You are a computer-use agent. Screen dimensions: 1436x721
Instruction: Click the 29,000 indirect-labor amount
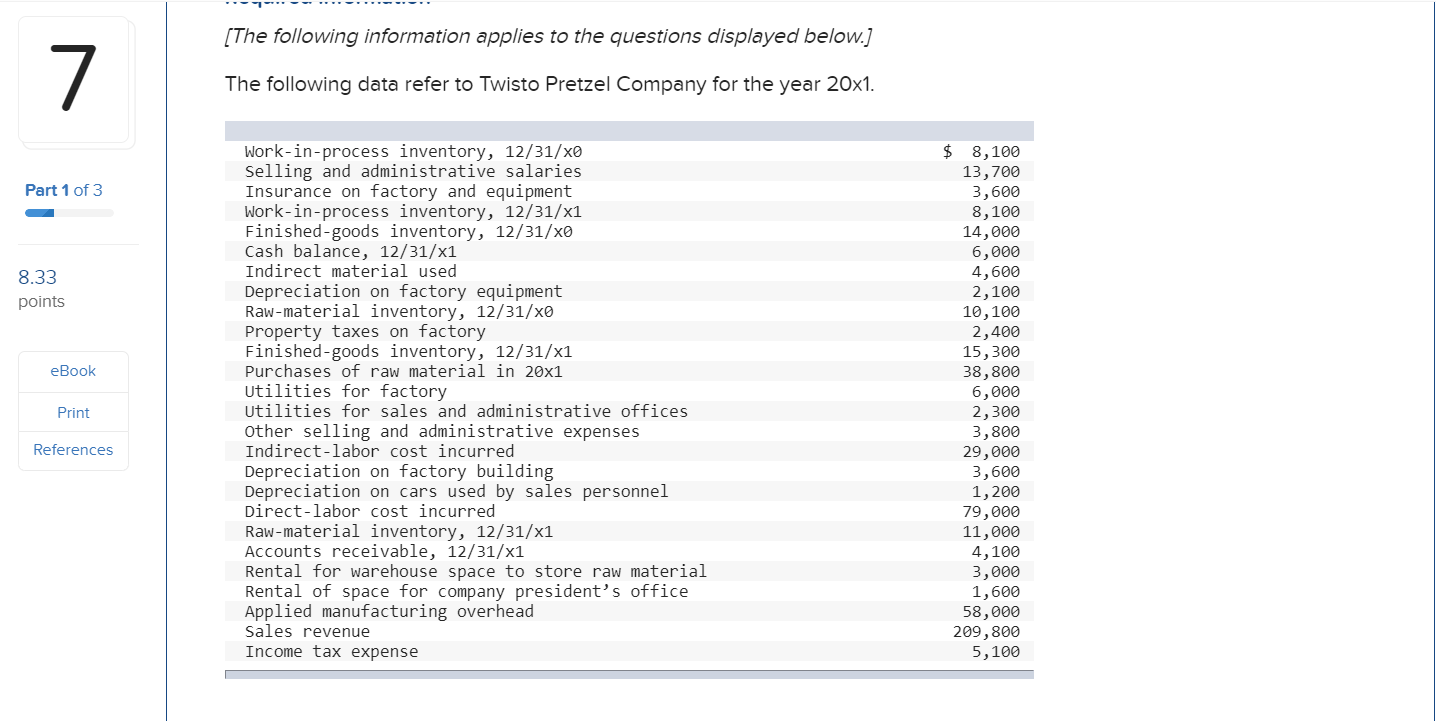[991, 451]
